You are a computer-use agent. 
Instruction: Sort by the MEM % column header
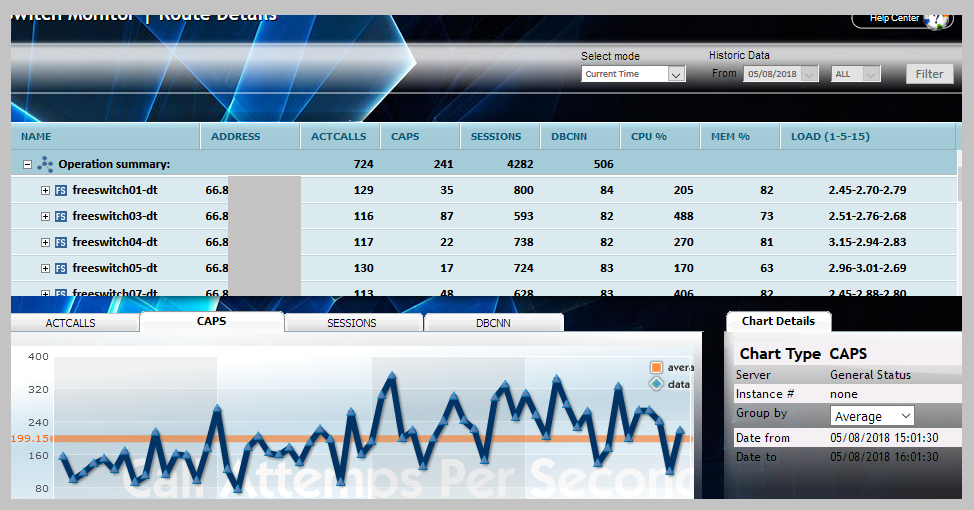click(x=740, y=137)
